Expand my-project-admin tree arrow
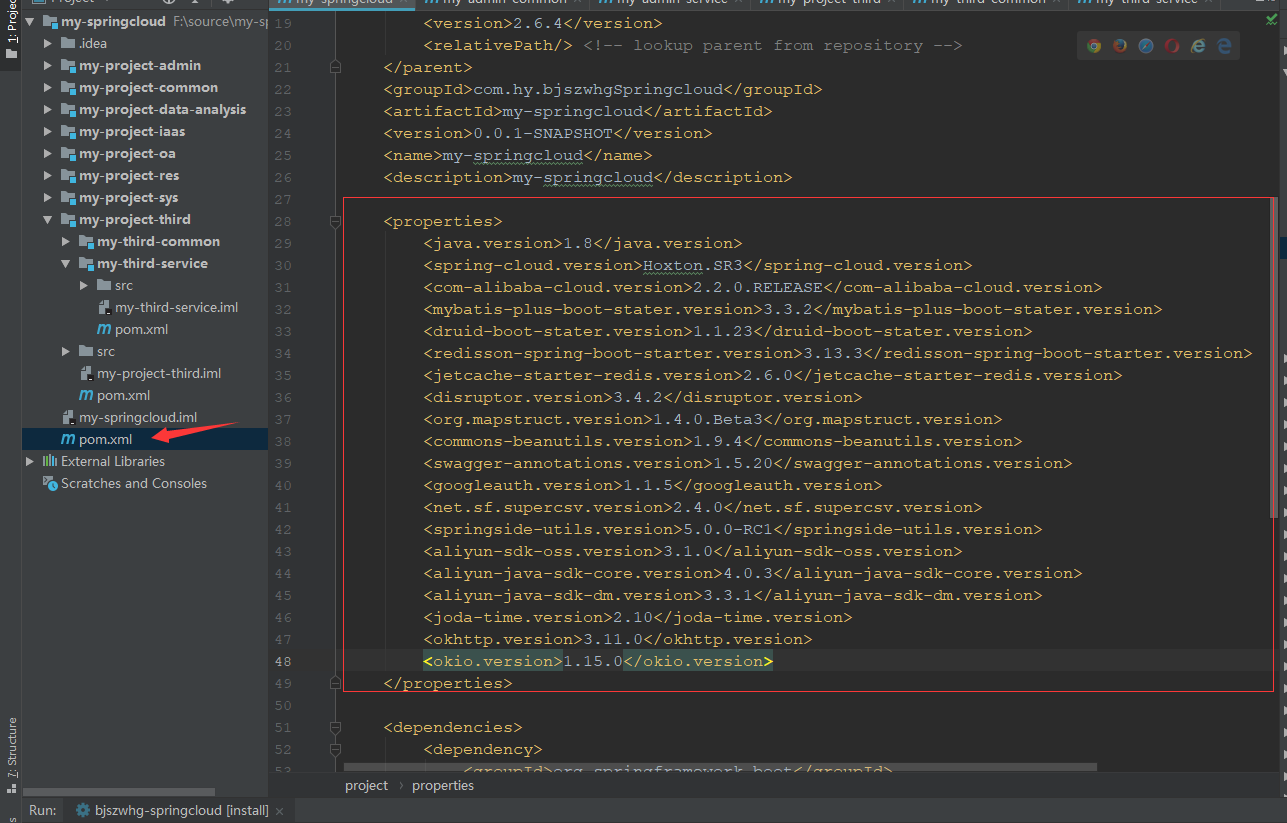Image resolution: width=1287 pixels, height=823 pixels. click(x=48, y=65)
